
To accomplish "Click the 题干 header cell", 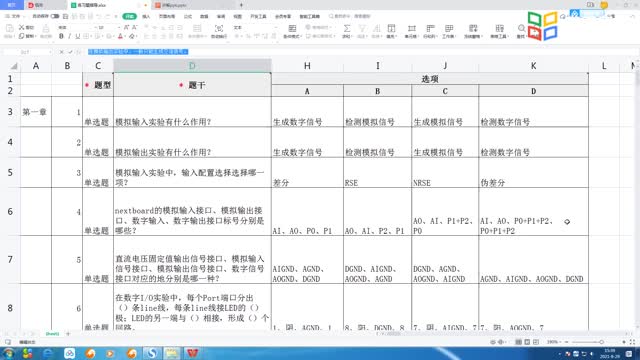I will tap(192, 85).
